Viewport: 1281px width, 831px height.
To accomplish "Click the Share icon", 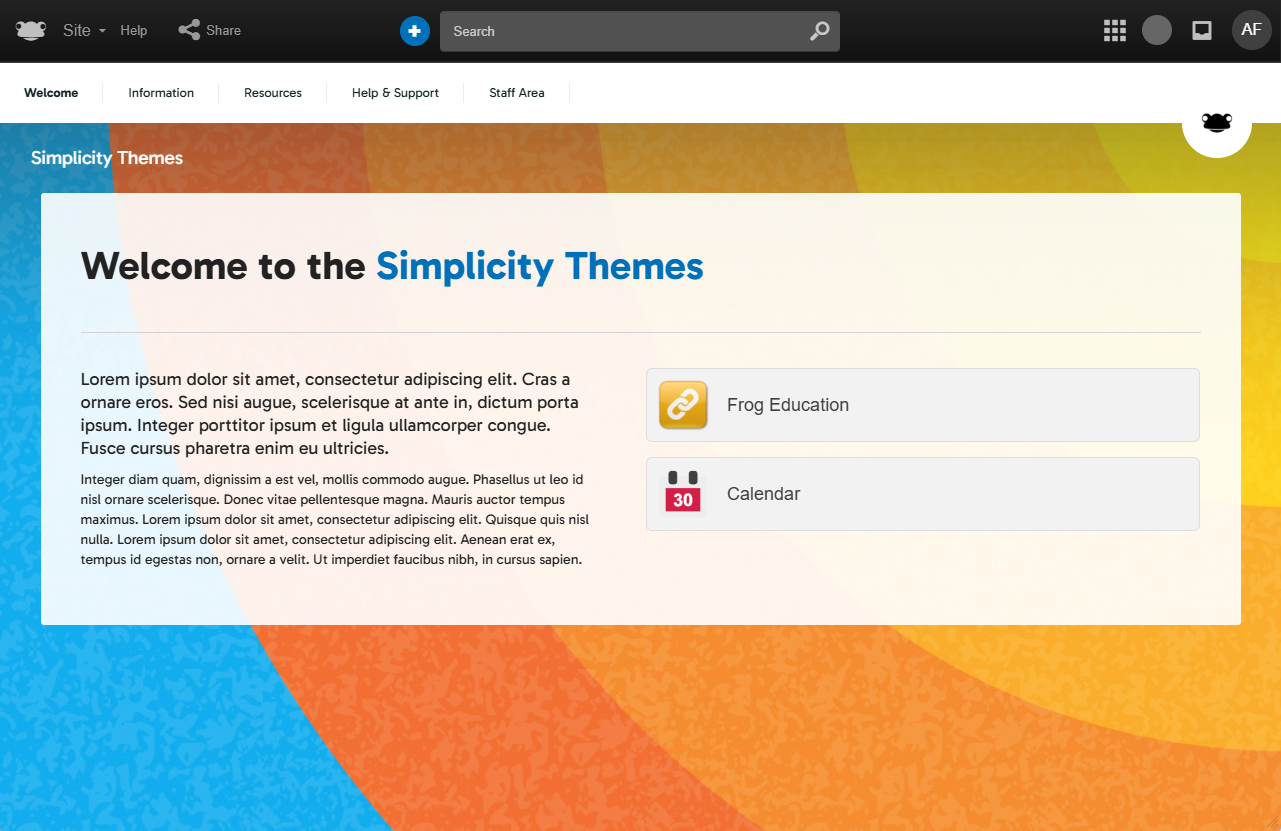I will click(189, 30).
